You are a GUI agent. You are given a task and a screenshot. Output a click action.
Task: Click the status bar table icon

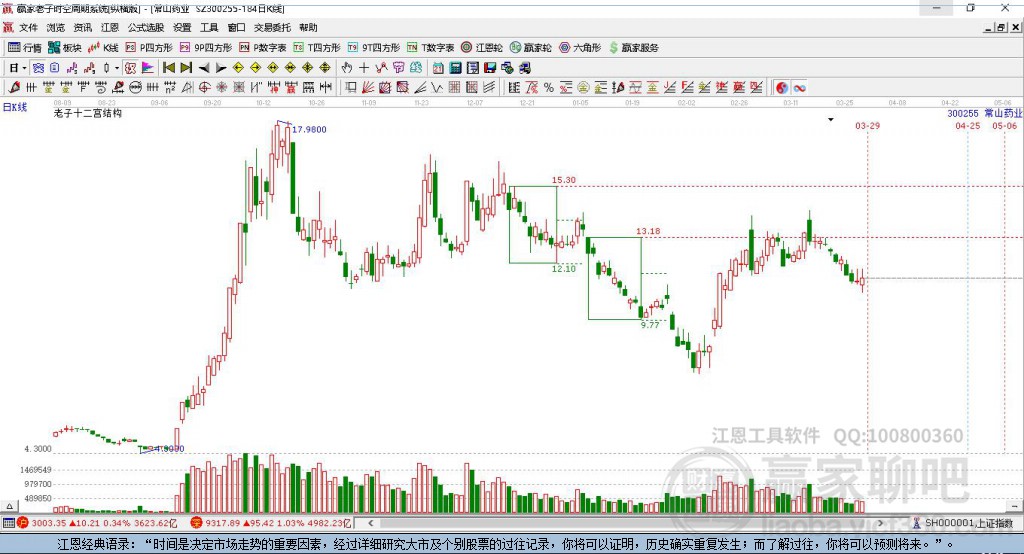(8, 523)
